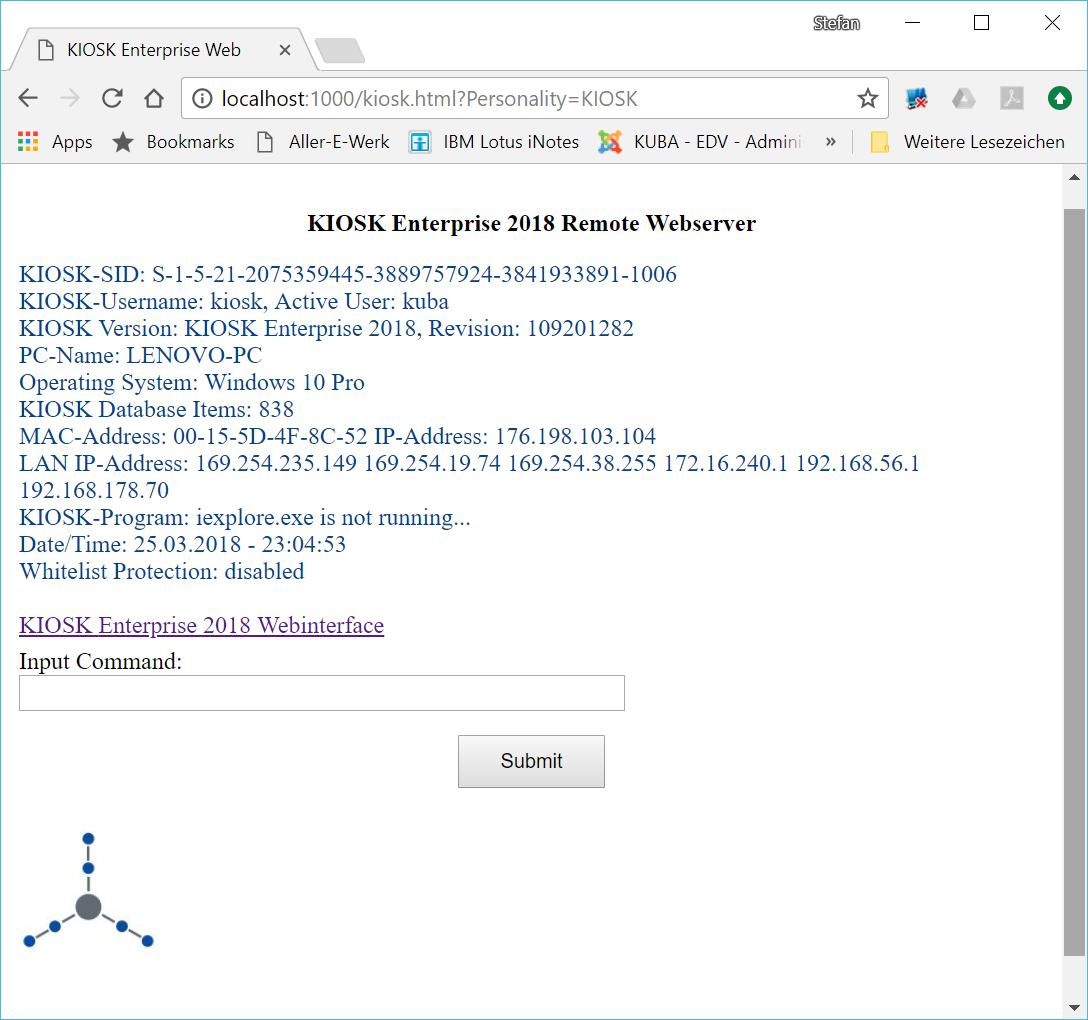Click the browser back arrow
This screenshot has height=1020, width=1088.
[28, 98]
